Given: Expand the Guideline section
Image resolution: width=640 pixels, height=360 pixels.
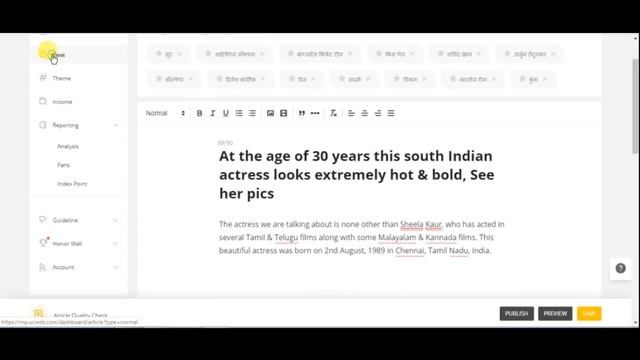Looking at the screenshot, I should pyautogui.click(x=116, y=220).
